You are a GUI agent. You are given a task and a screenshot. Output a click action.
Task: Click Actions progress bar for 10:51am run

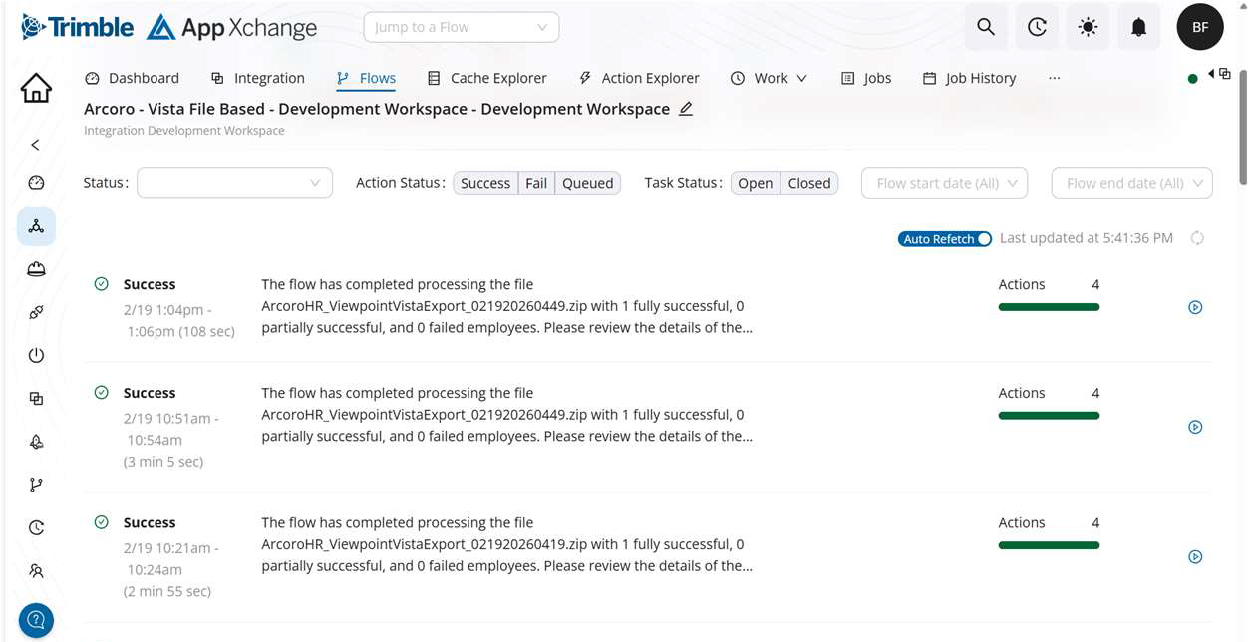[1049, 416]
